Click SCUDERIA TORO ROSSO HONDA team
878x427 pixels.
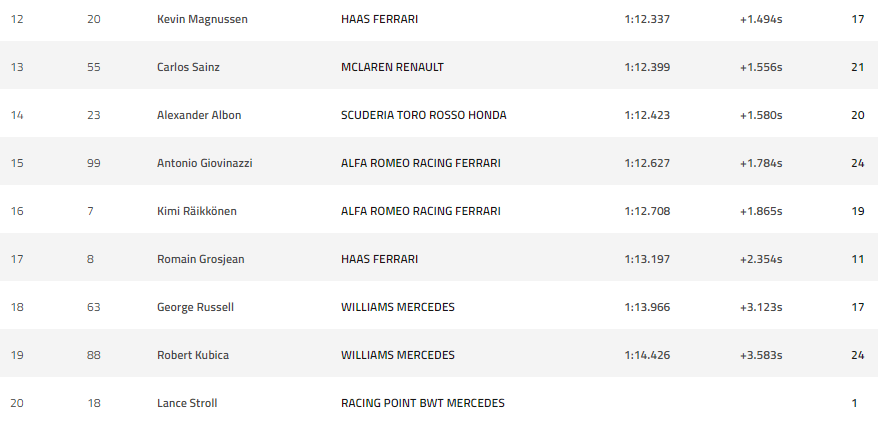pos(423,115)
